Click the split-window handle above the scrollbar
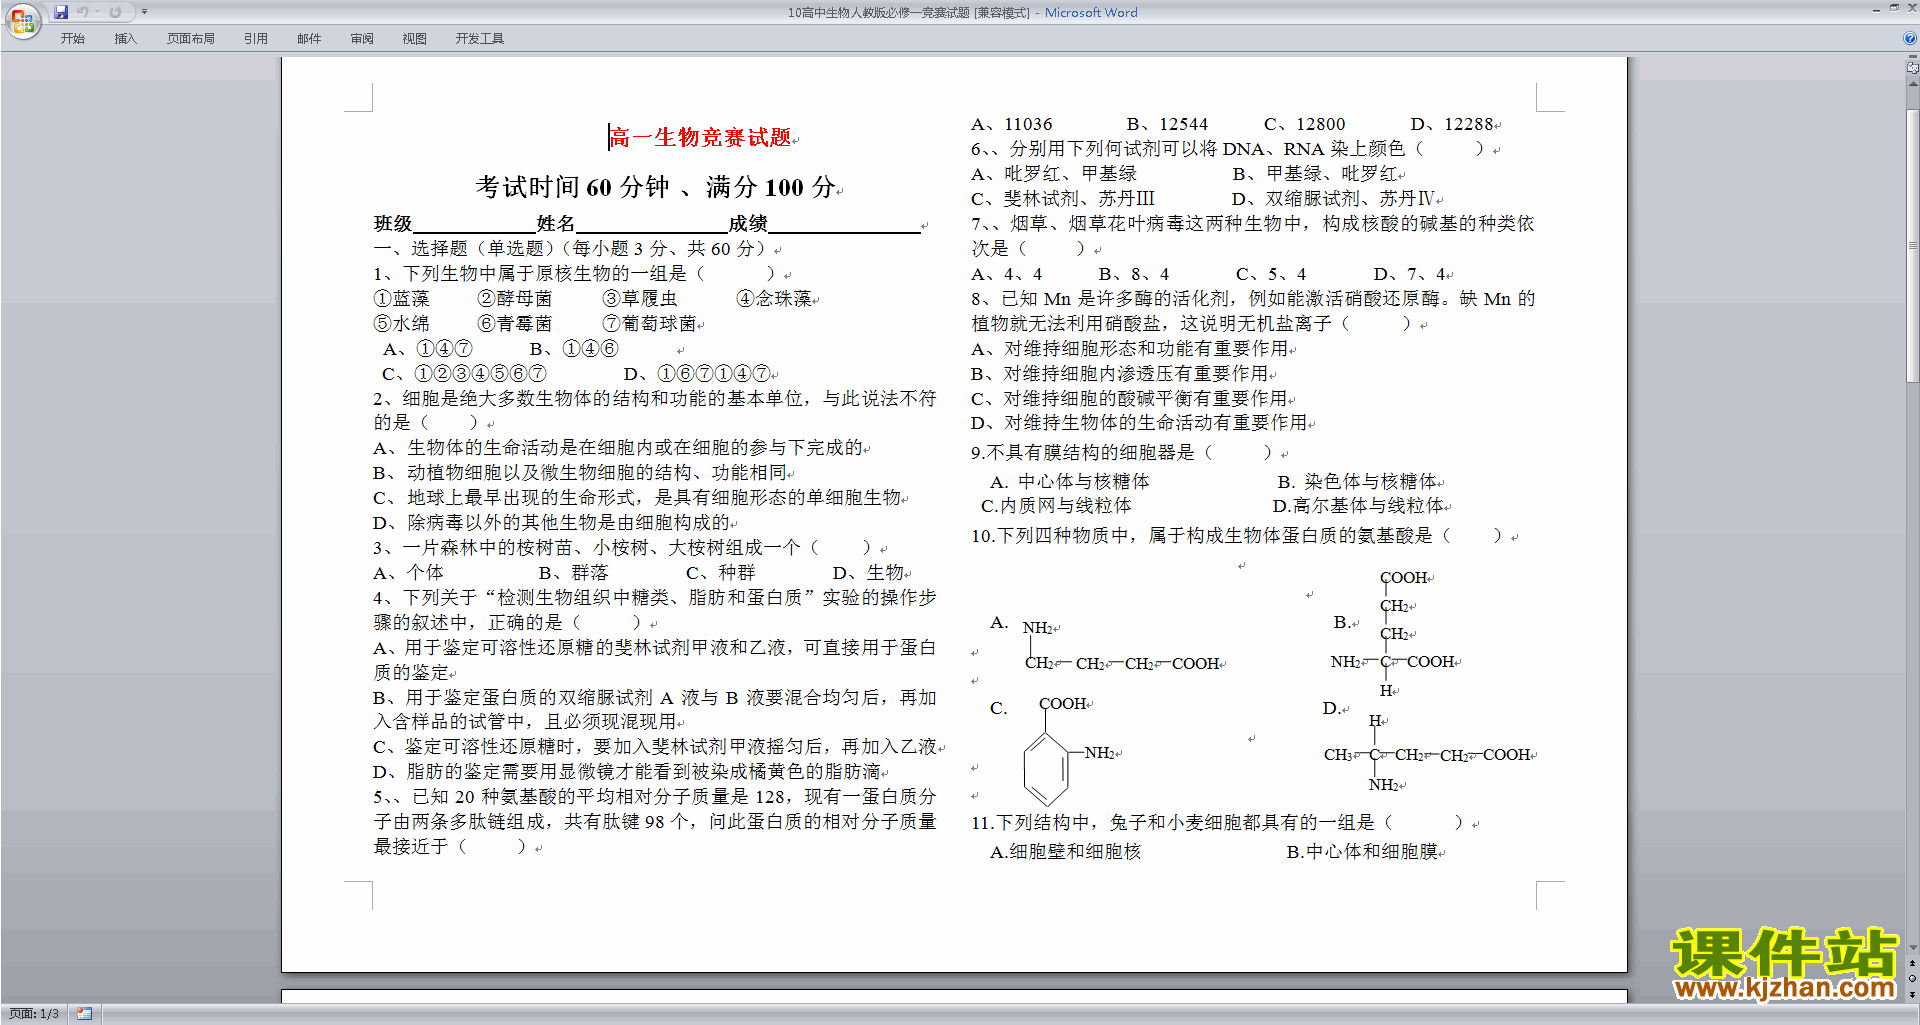 (x=1913, y=58)
